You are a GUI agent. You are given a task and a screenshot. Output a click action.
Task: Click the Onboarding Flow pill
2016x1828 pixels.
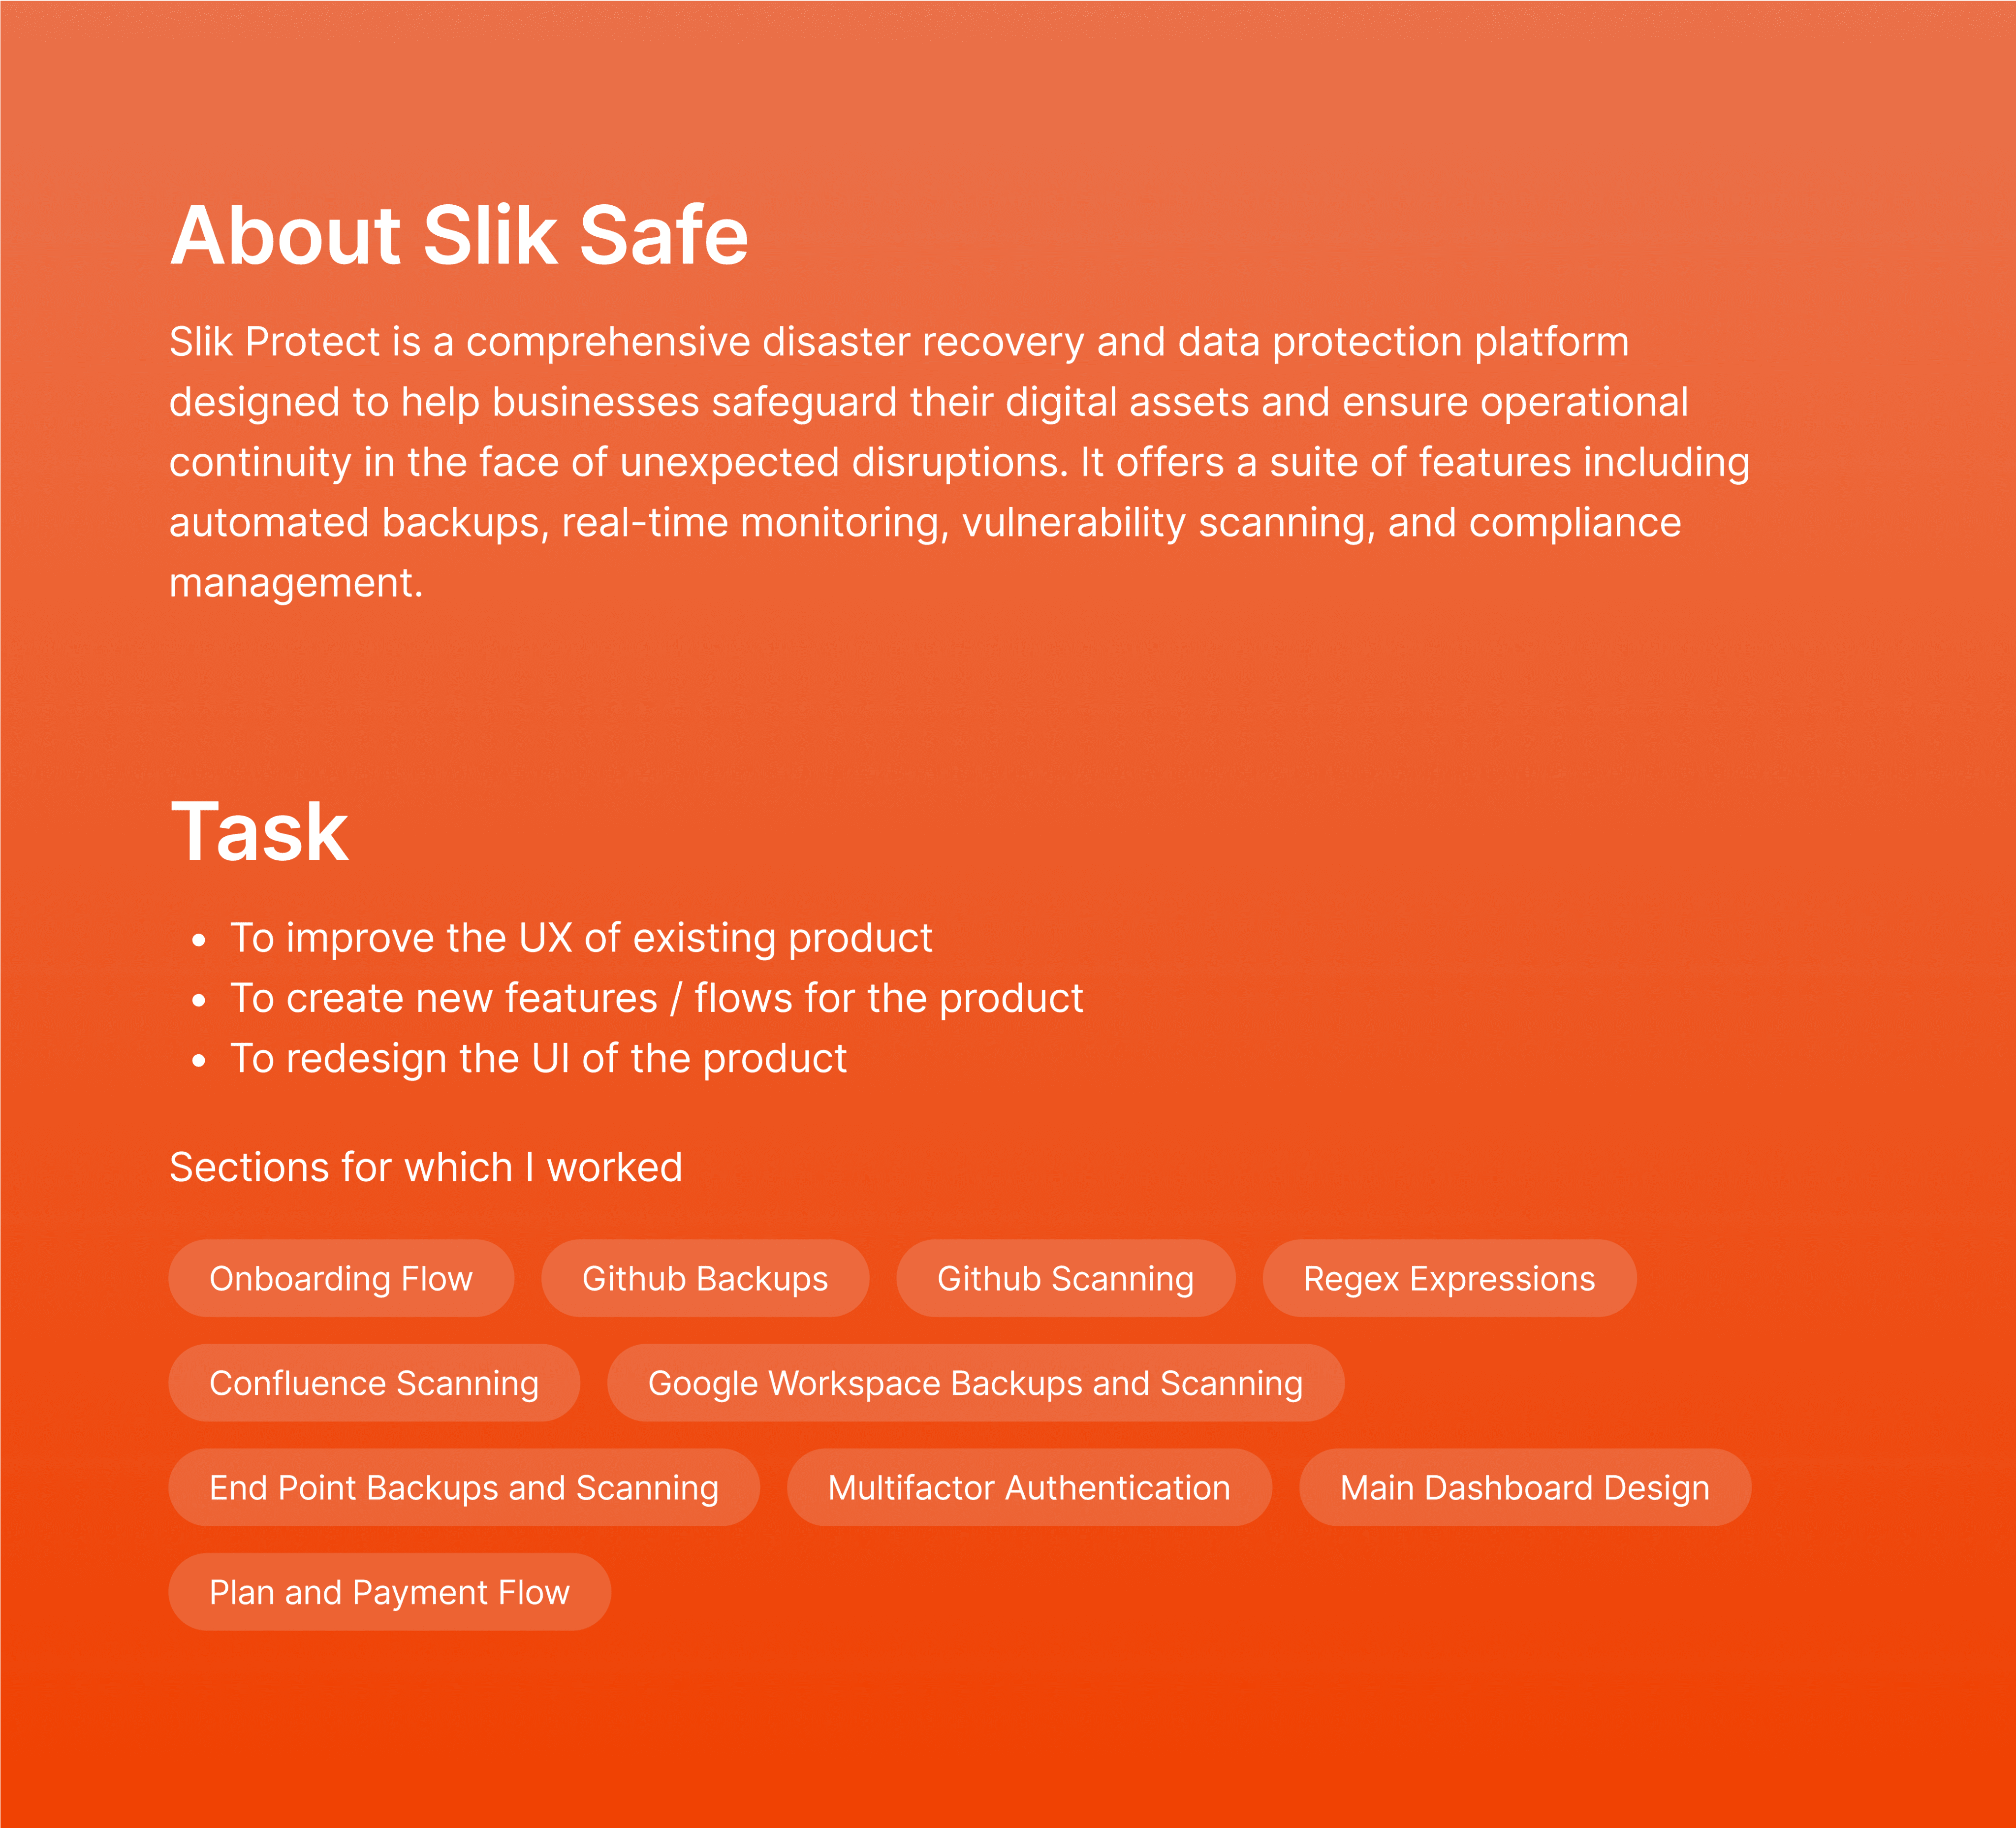pyautogui.click(x=341, y=1278)
